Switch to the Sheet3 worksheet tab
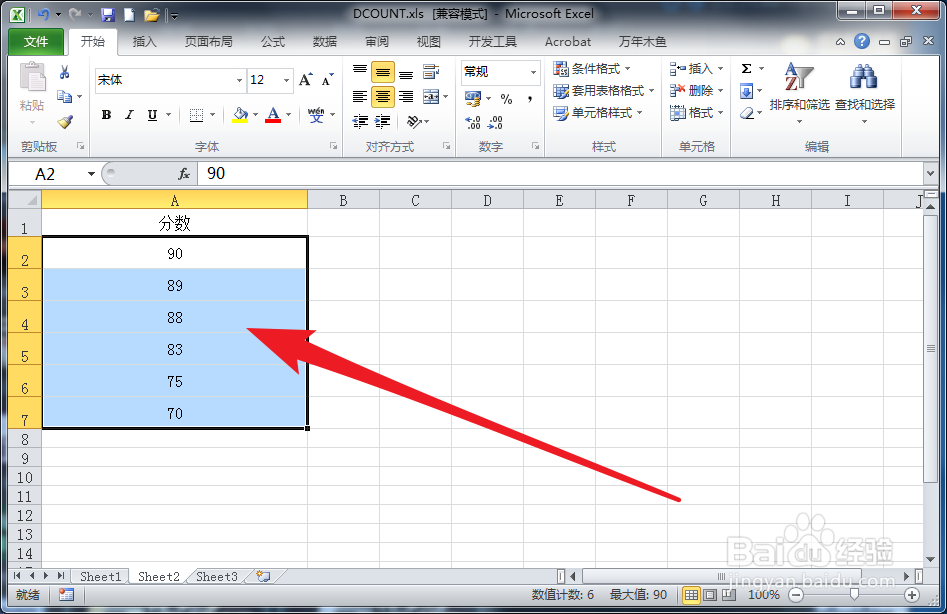The width and height of the screenshot is (947, 614). point(216,577)
